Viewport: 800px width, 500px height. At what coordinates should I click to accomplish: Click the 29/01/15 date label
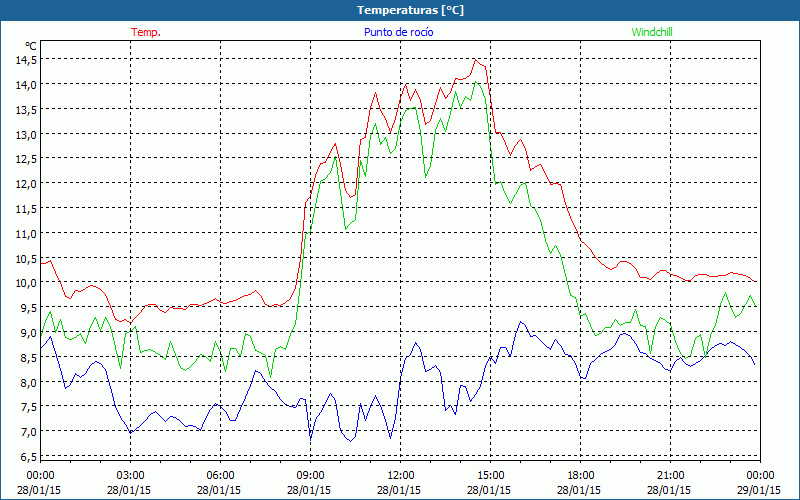(x=759, y=490)
